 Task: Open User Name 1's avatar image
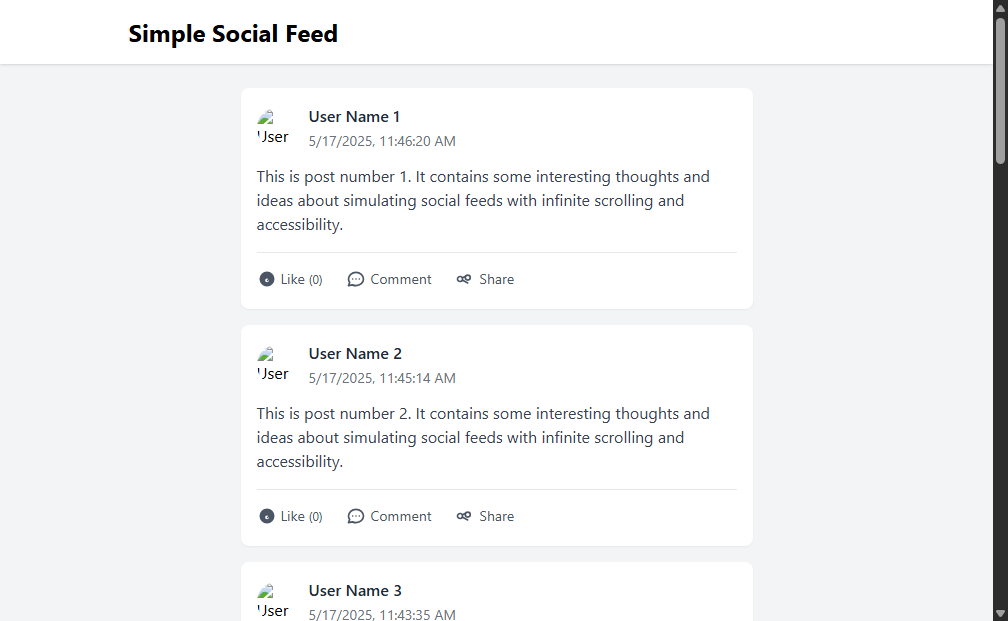(273, 127)
